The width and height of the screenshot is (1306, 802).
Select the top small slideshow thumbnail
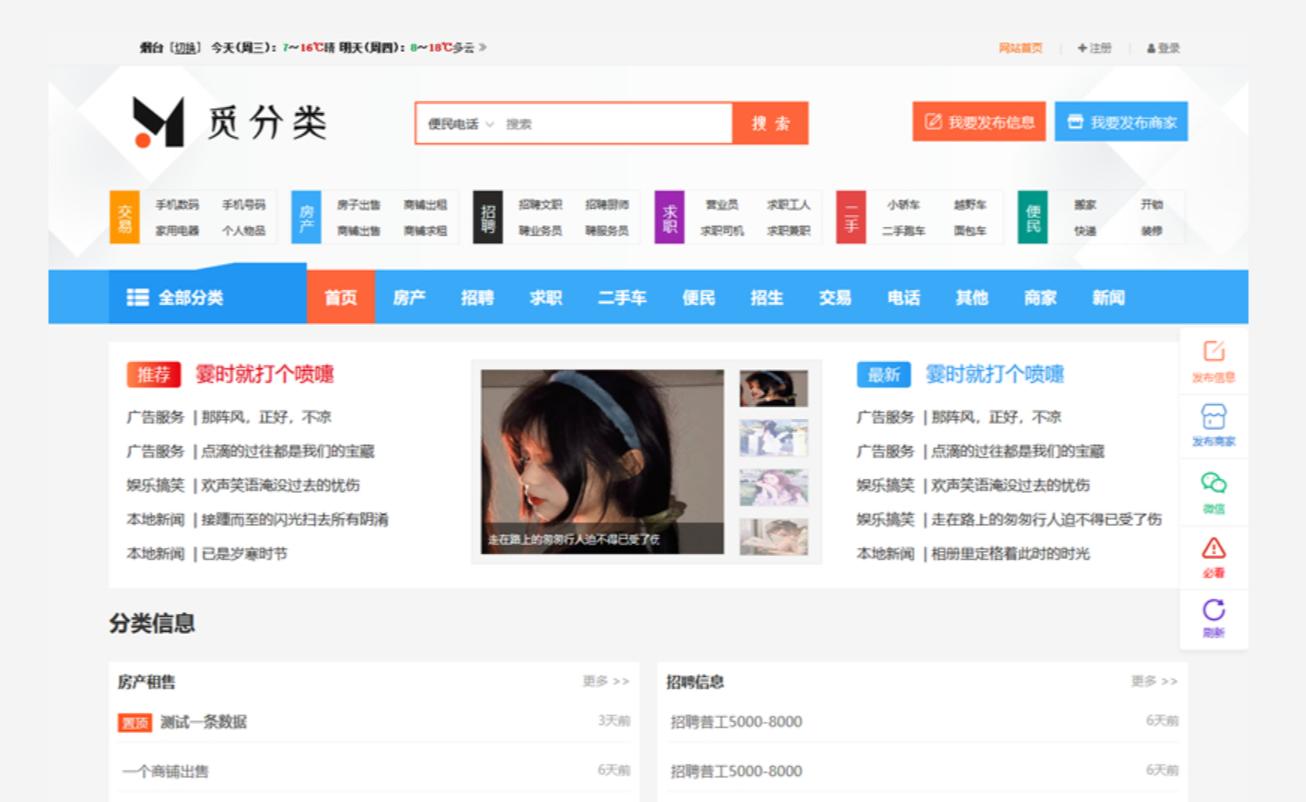point(774,388)
